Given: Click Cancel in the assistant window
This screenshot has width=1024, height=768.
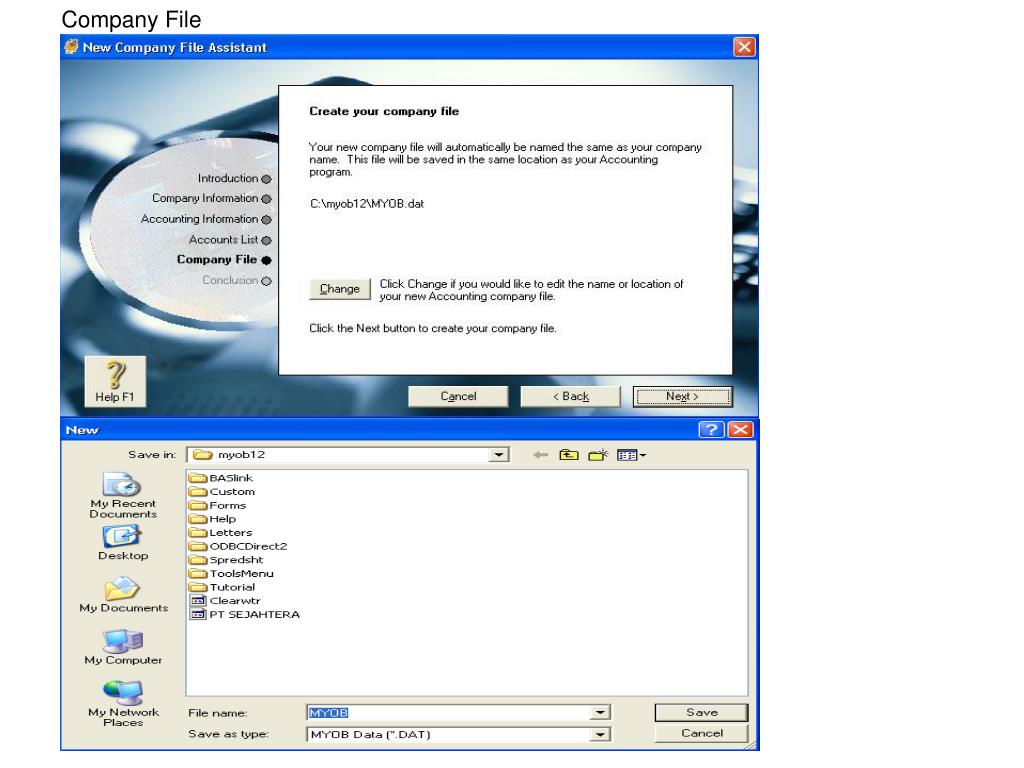Looking at the screenshot, I should tap(458, 396).
